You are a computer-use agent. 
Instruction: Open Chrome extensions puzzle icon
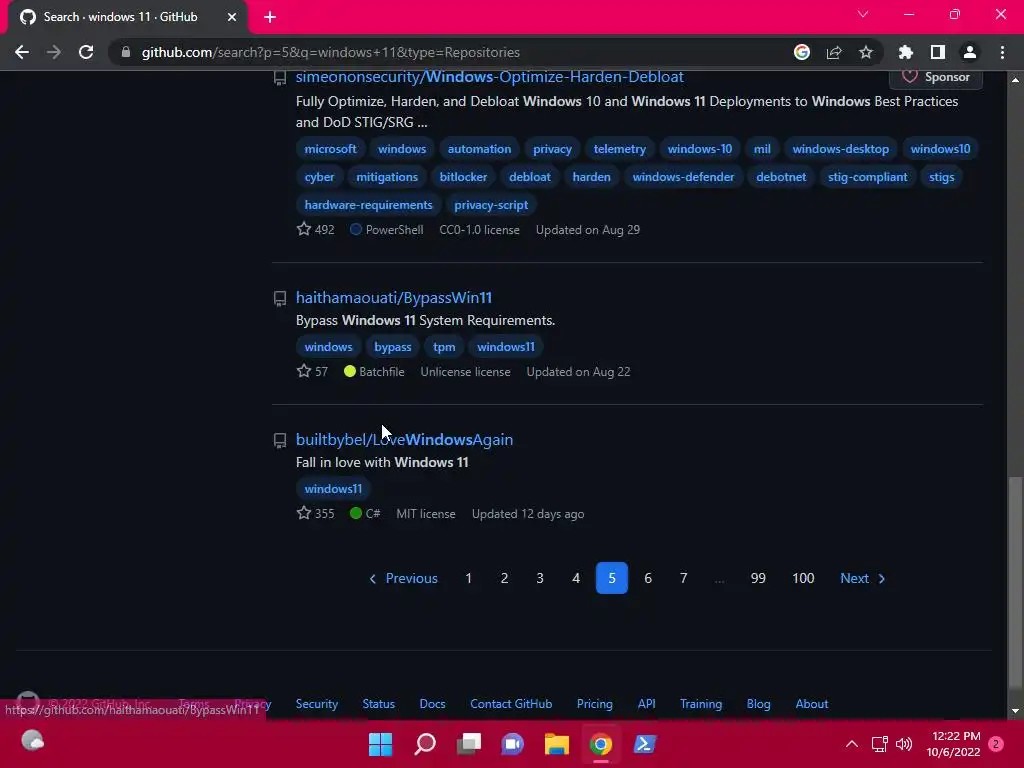[x=906, y=52]
